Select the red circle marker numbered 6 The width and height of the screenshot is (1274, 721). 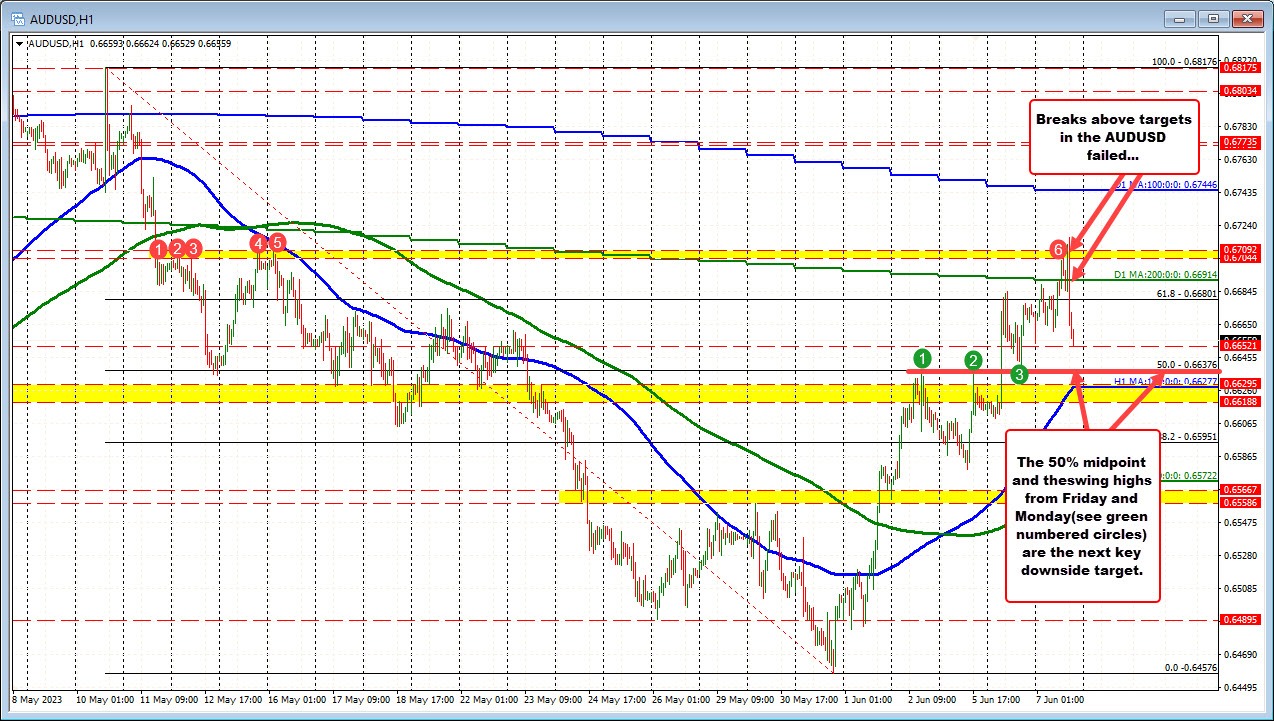pos(1058,248)
